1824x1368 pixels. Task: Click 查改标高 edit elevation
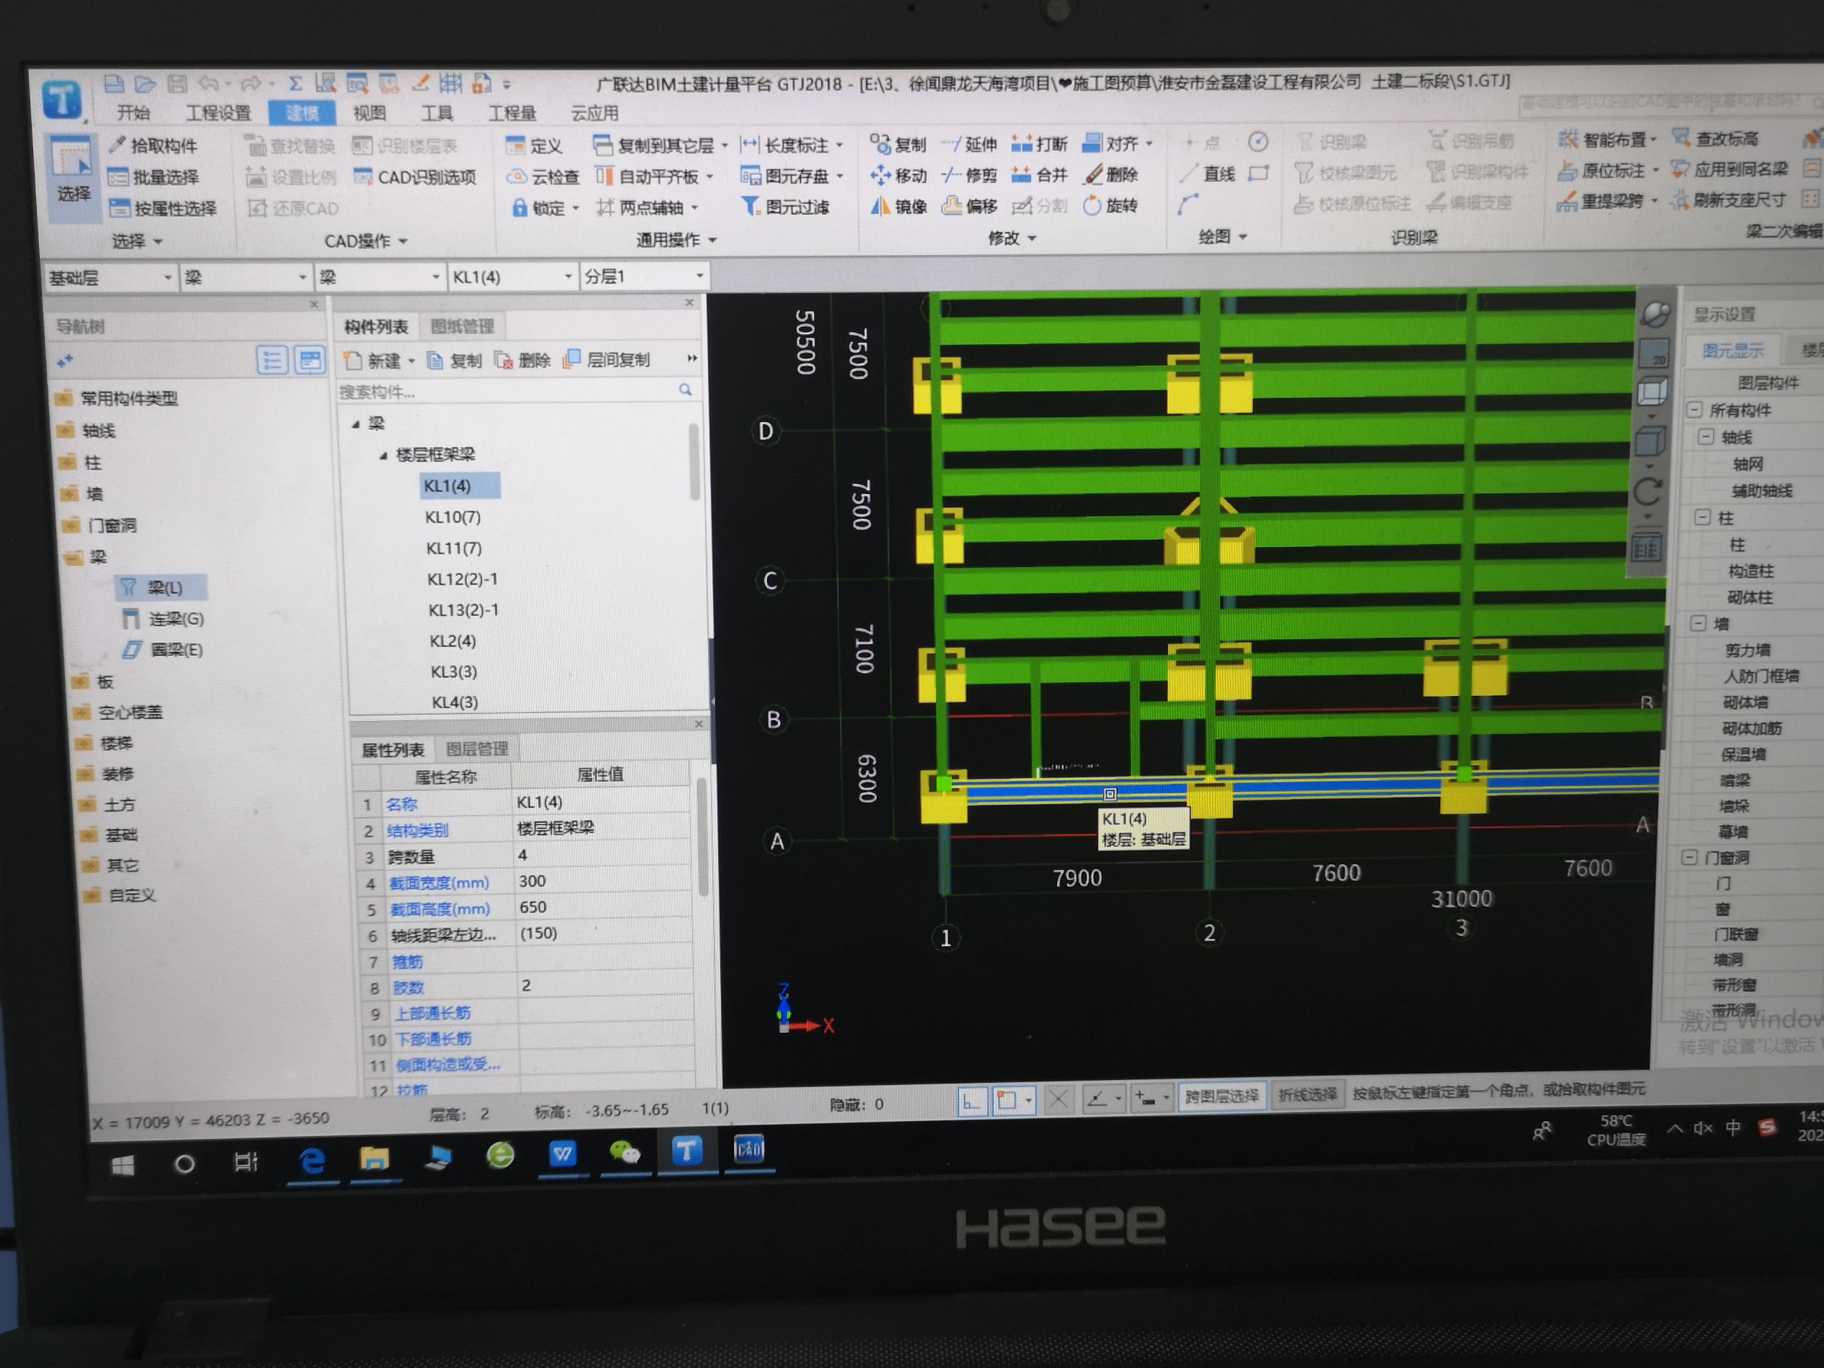[1715, 139]
